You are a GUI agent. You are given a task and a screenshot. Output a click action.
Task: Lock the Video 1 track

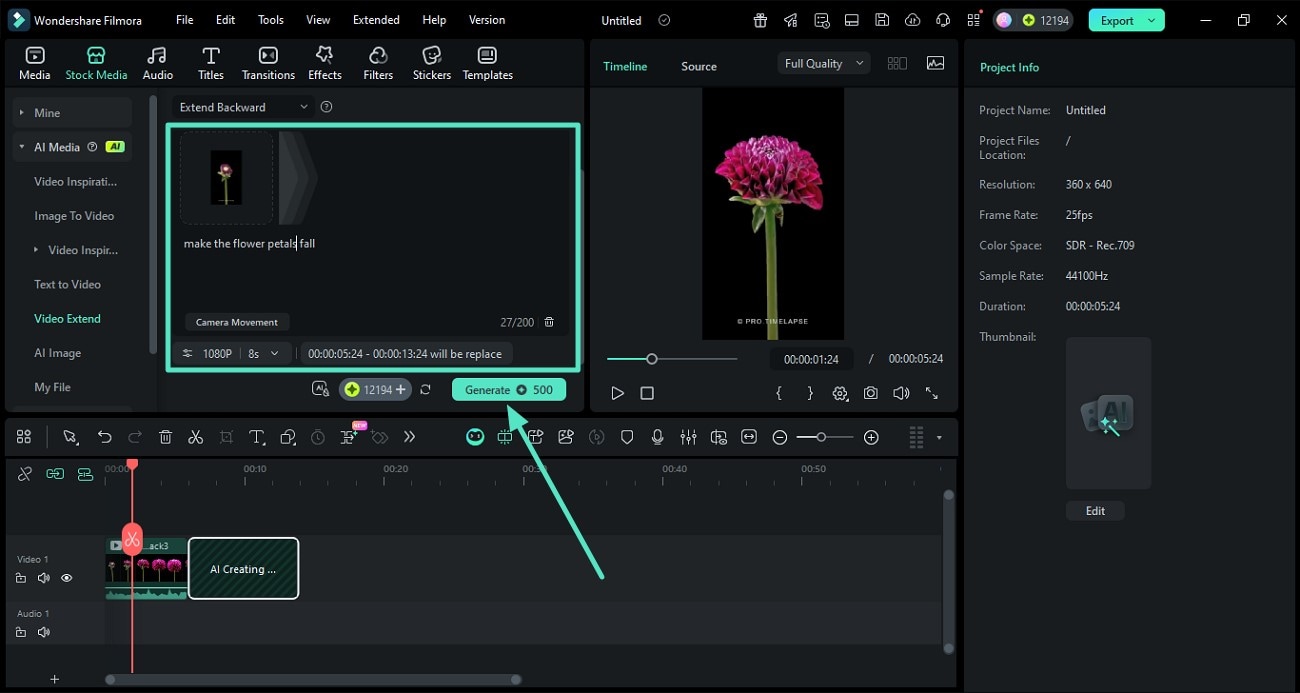click(20, 577)
